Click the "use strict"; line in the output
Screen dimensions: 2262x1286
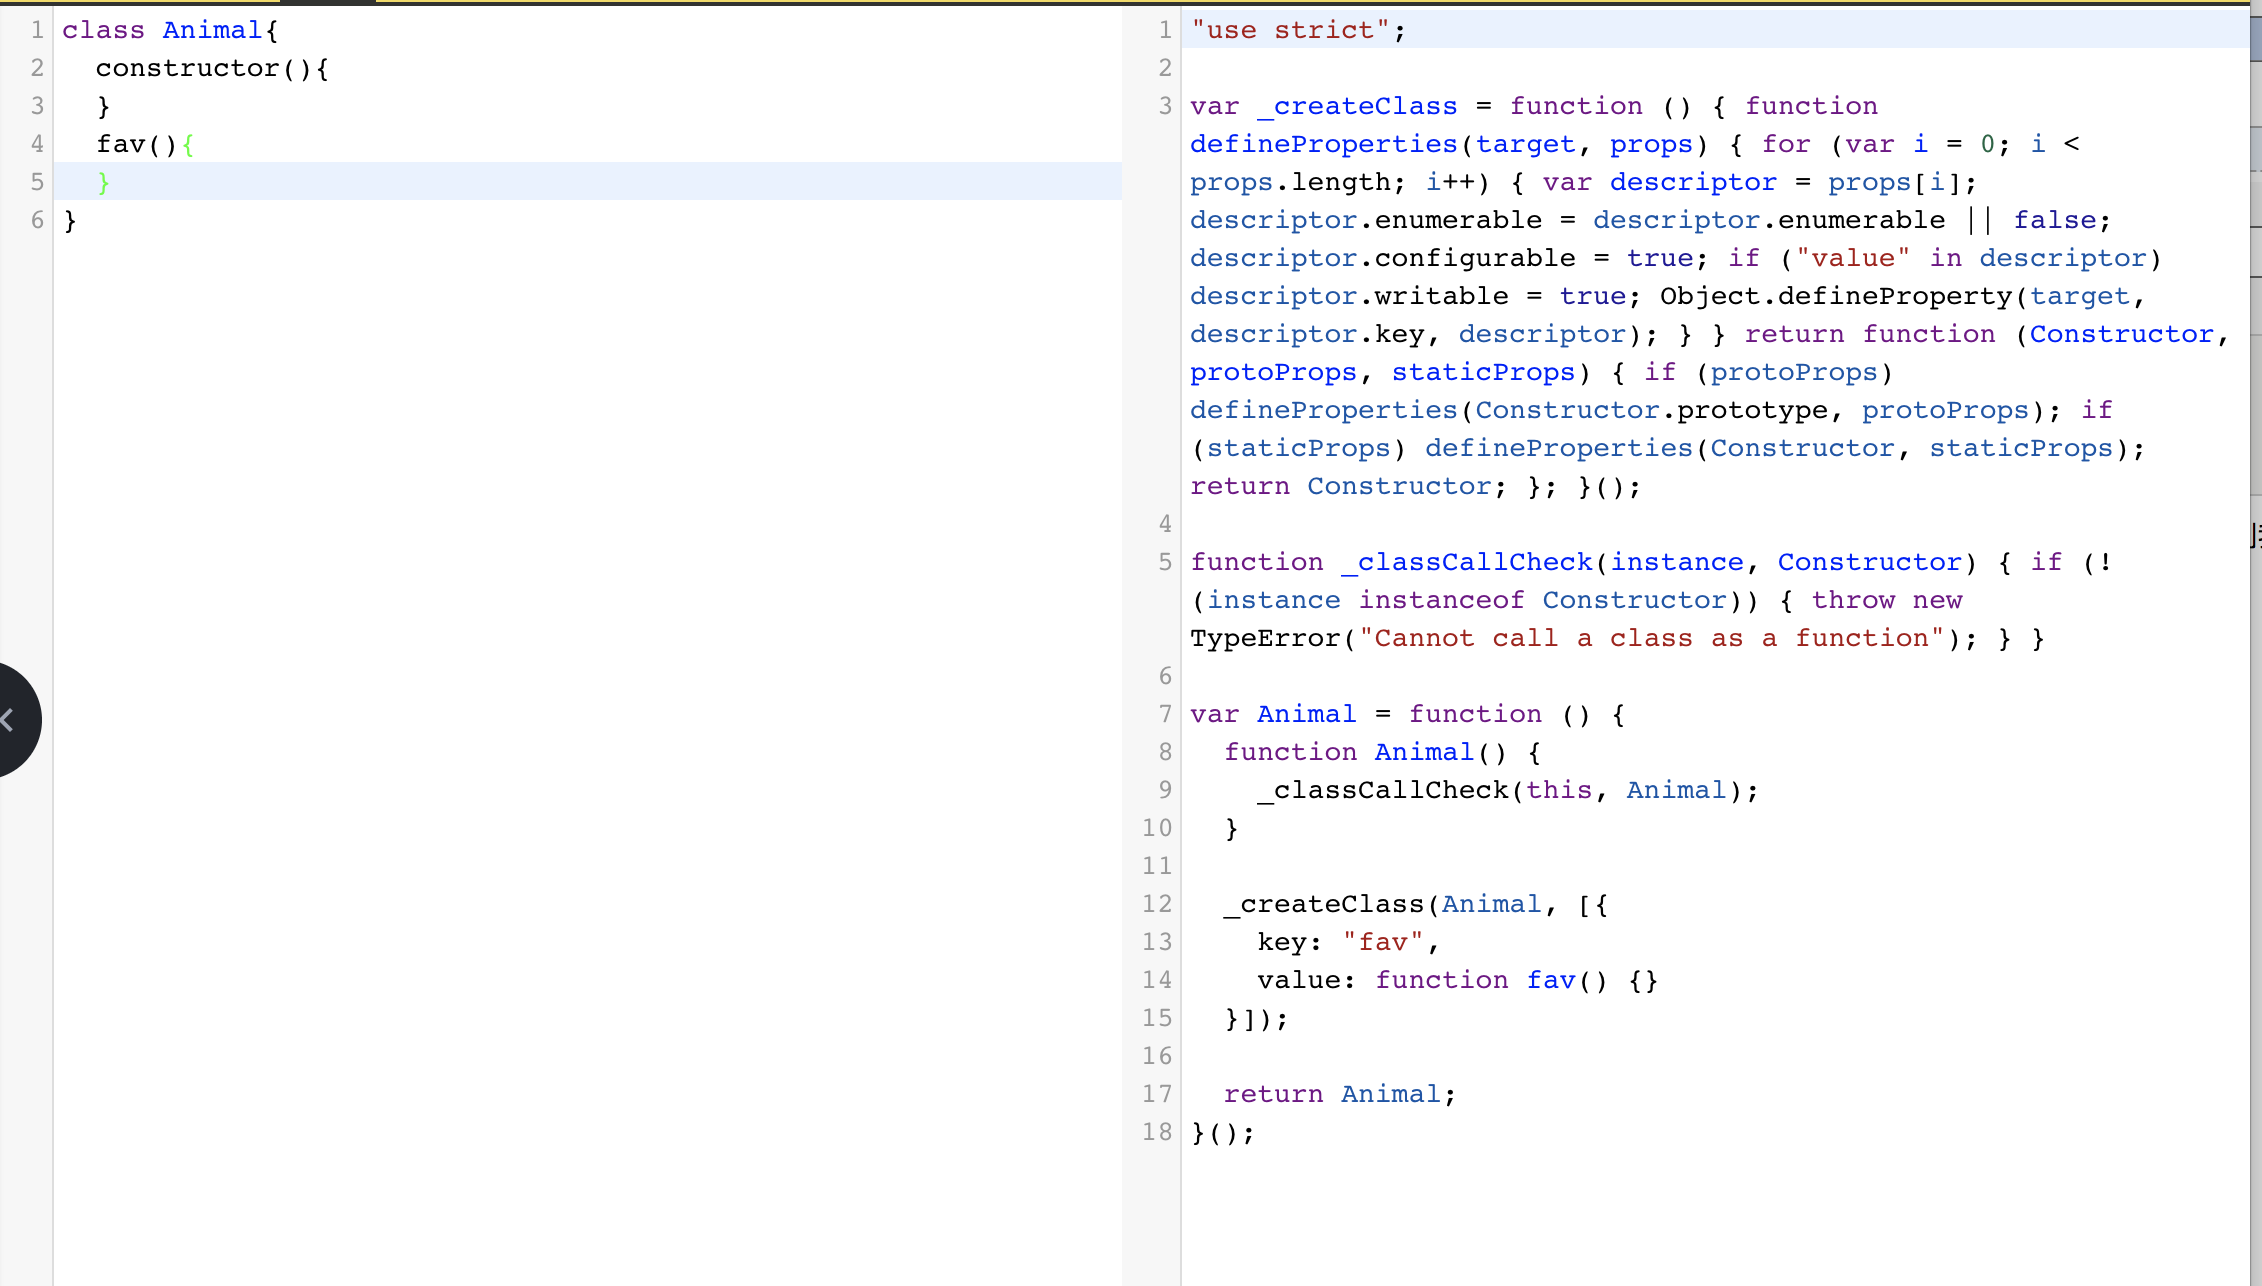pos(1298,30)
